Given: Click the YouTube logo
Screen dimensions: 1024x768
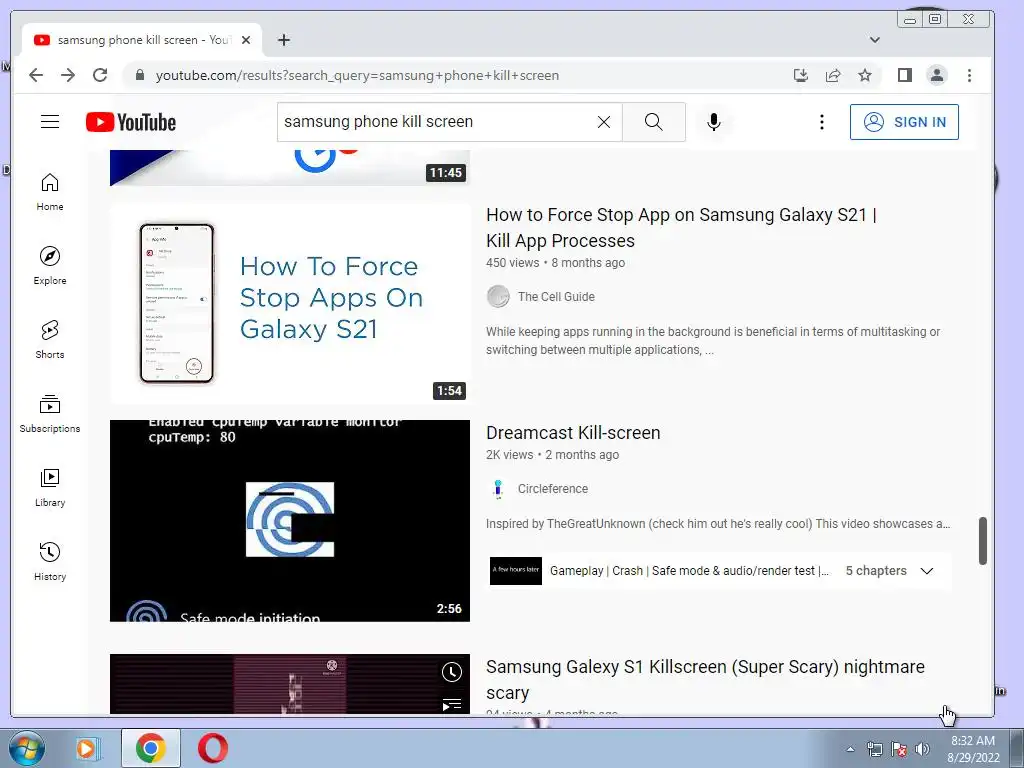Looking at the screenshot, I should click(x=131, y=122).
